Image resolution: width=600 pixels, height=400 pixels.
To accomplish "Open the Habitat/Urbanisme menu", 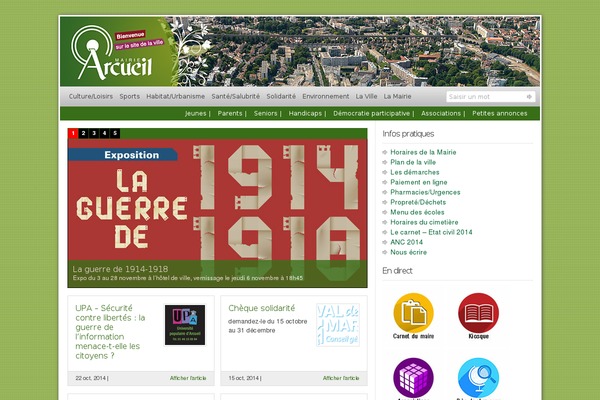I will pyautogui.click(x=176, y=96).
